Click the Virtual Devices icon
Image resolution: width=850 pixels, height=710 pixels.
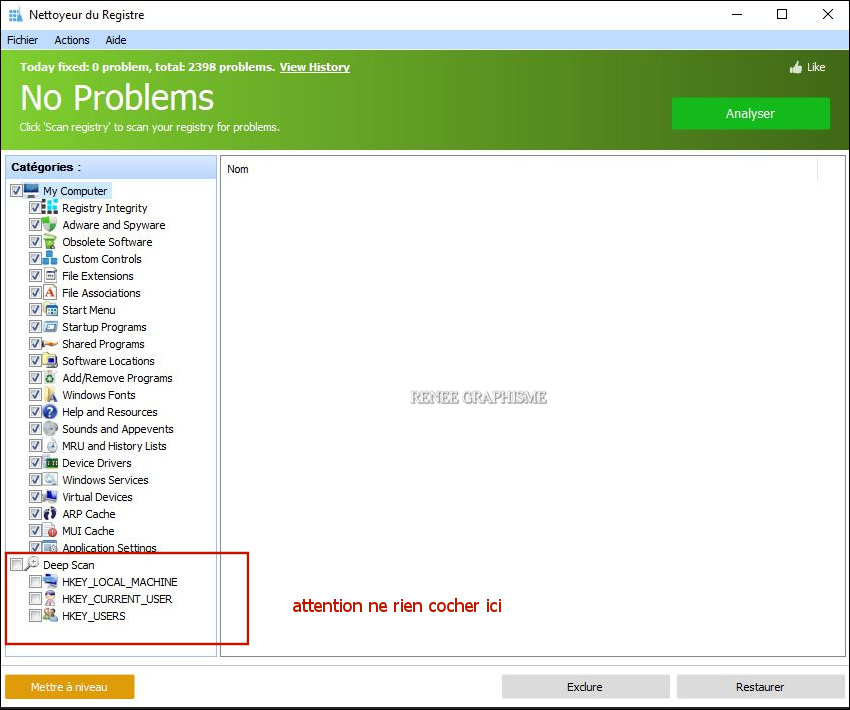point(50,497)
